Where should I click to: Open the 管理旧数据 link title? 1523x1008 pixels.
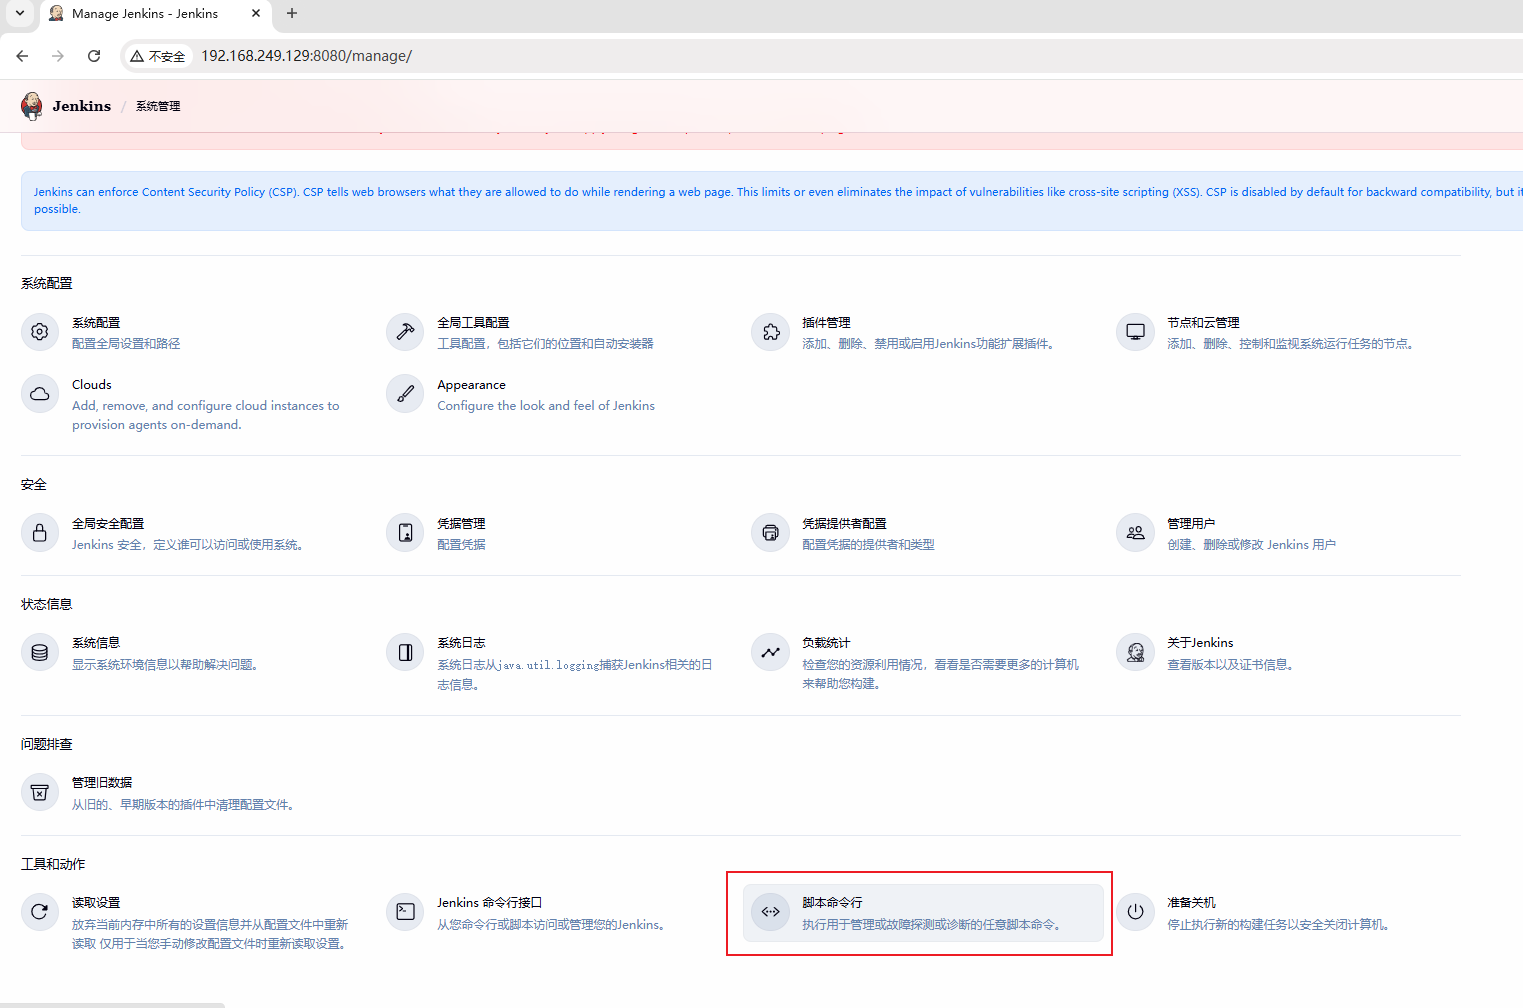pyautogui.click(x=102, y=783)
